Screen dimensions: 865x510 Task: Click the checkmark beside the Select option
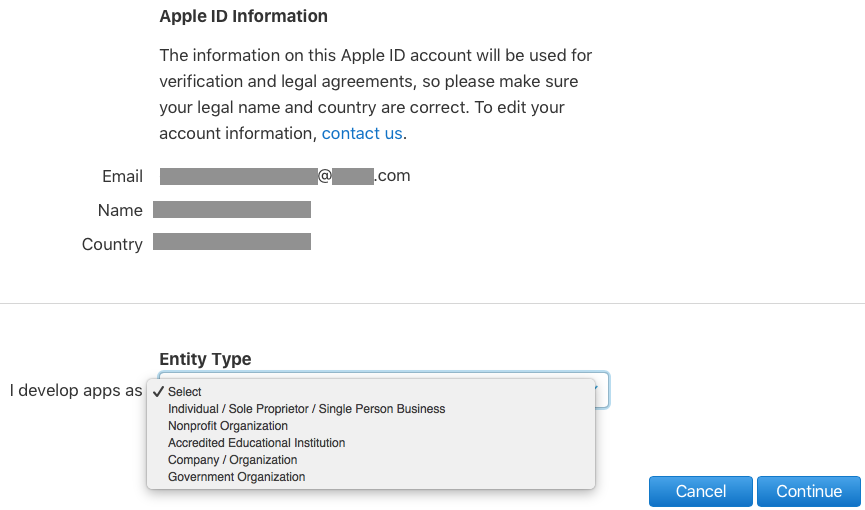pyautogui.click(x=159, y=392)
